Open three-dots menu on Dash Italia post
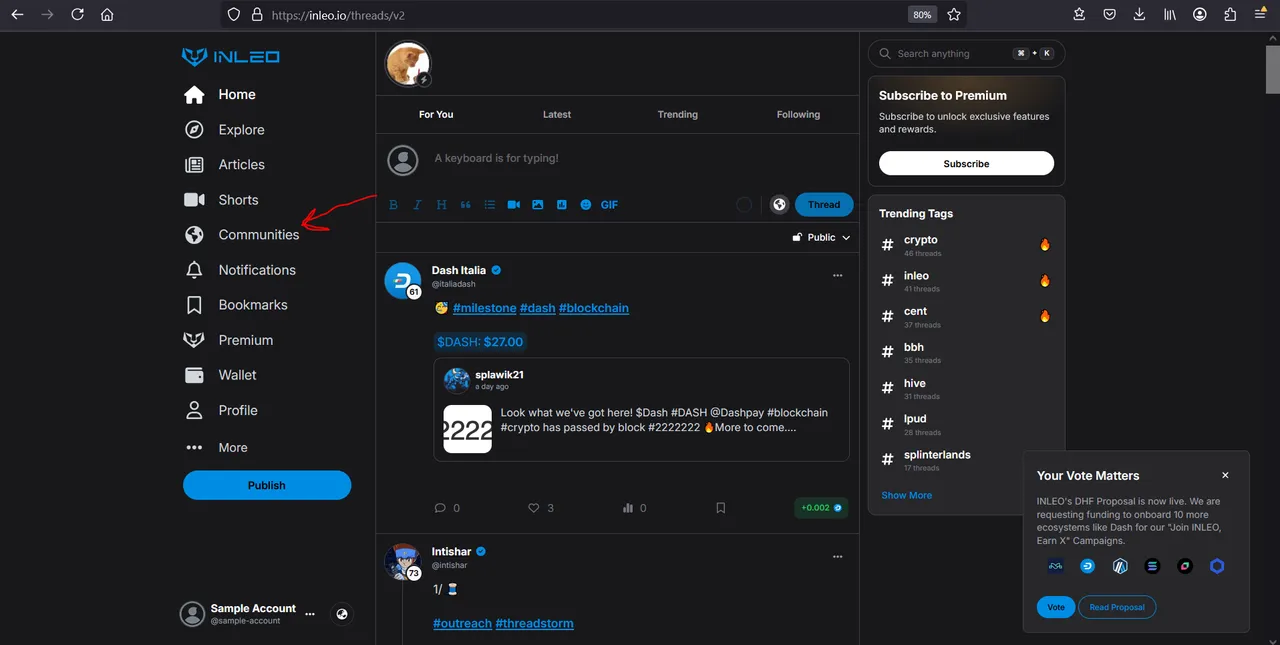1280x645 pixels. pyautogui.click(x=838, y=275)
